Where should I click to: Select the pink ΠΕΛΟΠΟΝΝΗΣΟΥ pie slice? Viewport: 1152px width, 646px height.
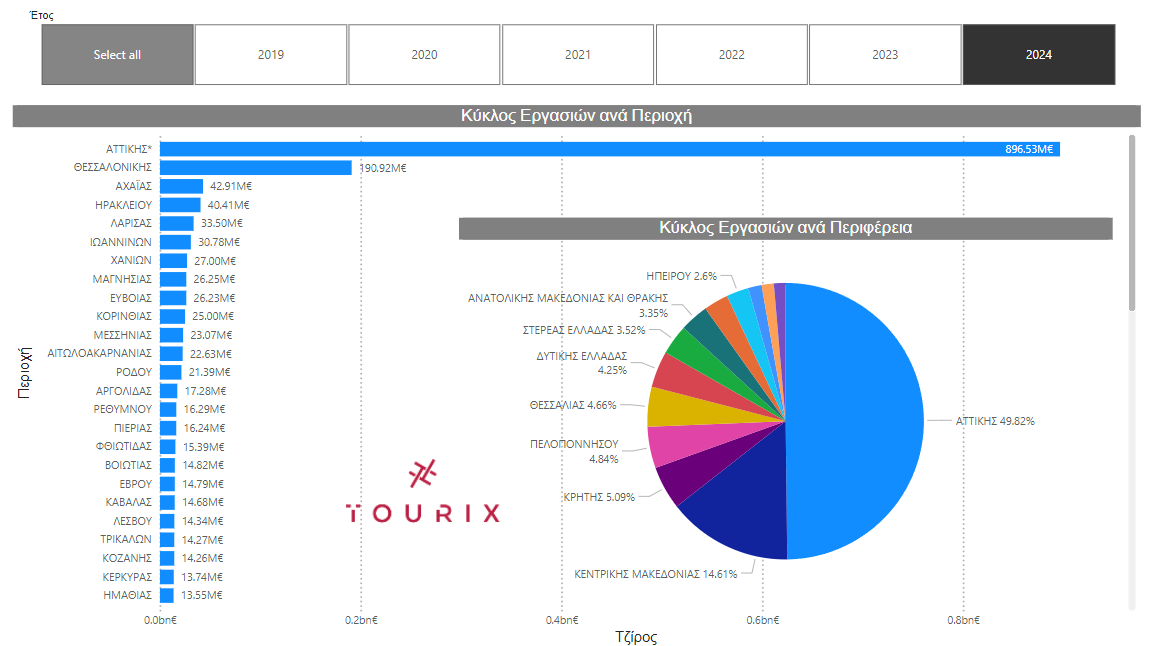coord(666,445)
